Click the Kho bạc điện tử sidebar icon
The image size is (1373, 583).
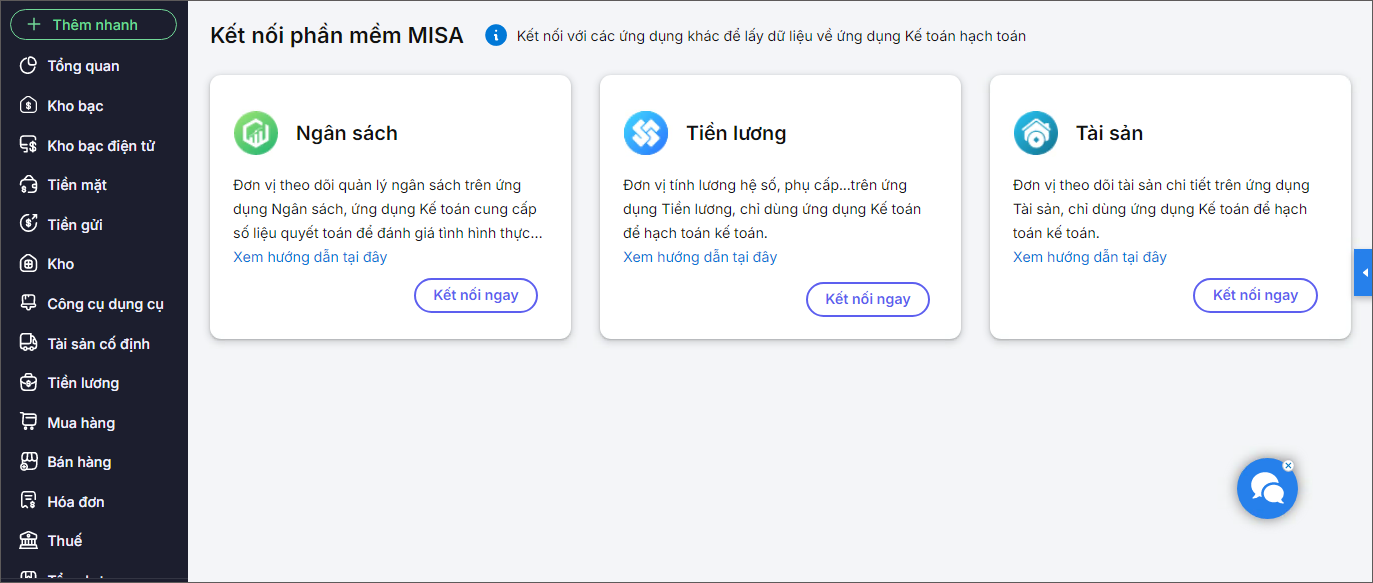coord(29,146)
